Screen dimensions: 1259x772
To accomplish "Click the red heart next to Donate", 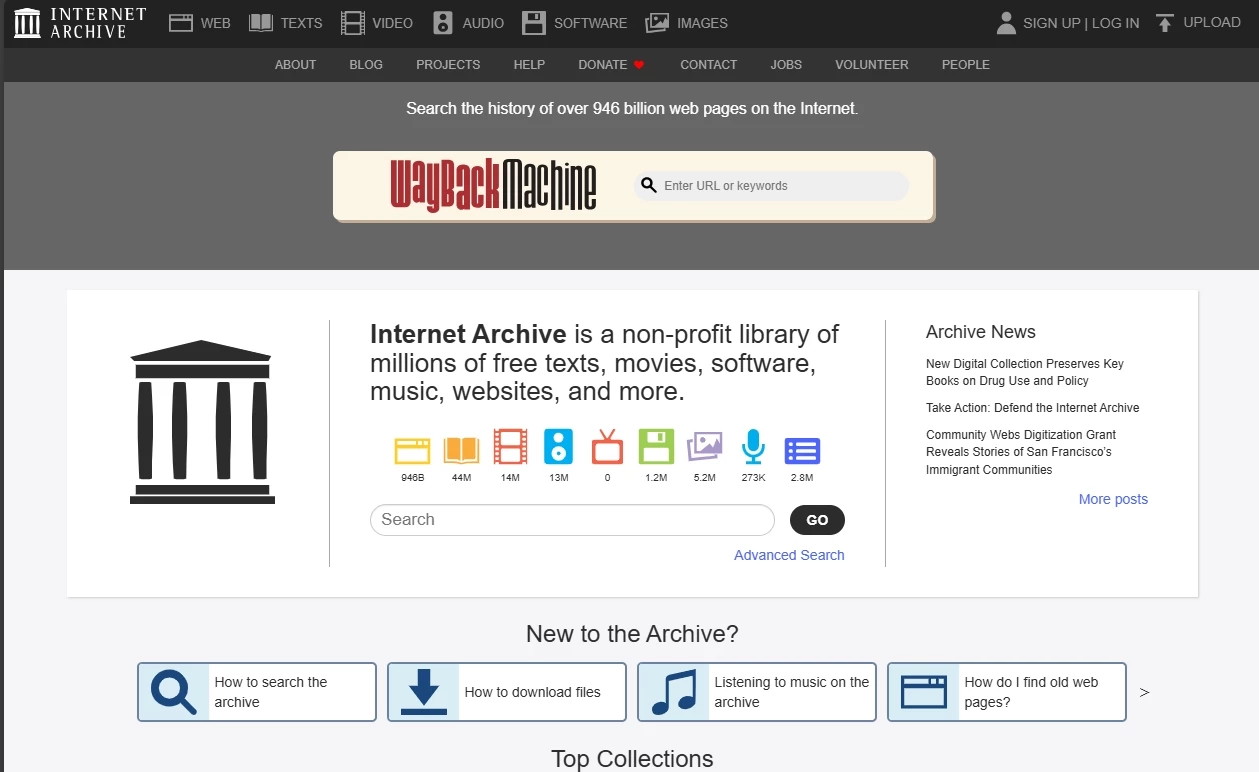I will (639, 64).
